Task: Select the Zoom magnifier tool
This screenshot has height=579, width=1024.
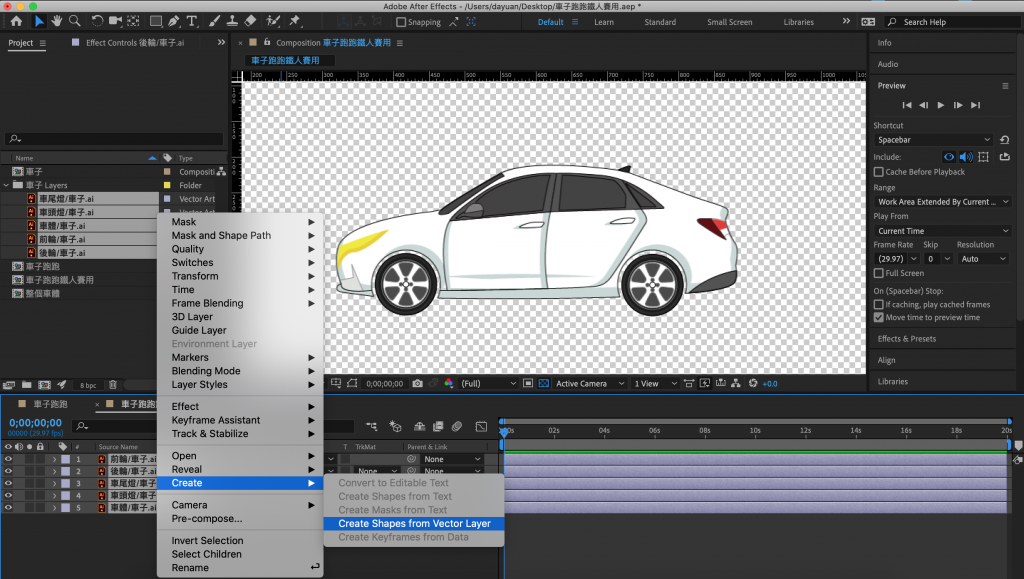Action: point(74,21)
